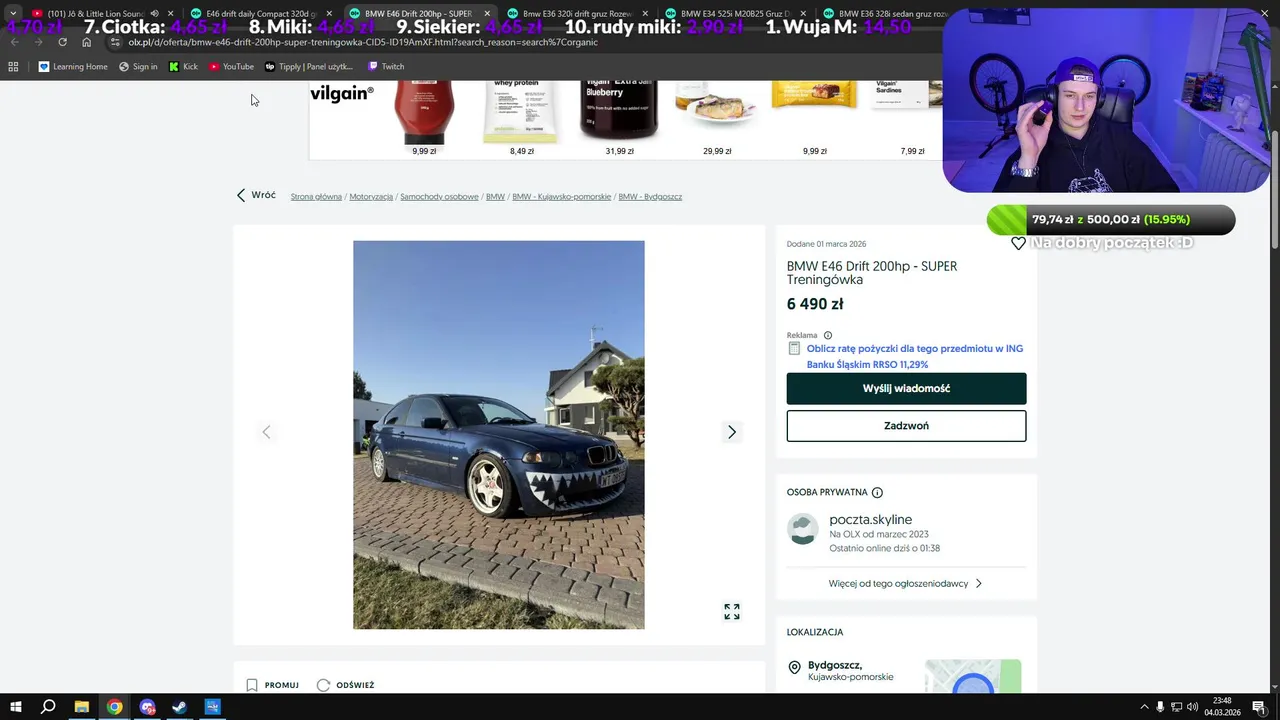Open Sign in bookmark

pos(138,66)
